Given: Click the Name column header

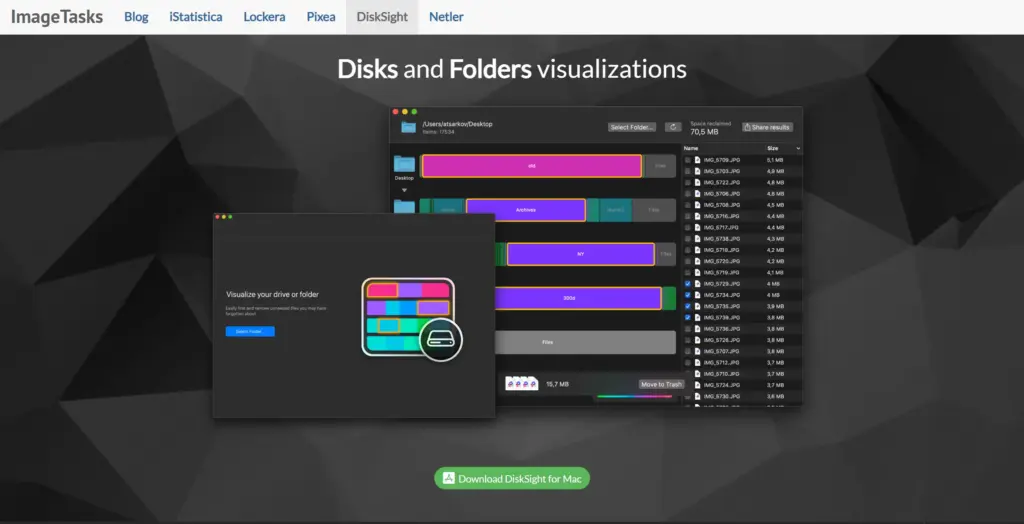Looking at the screenshot, I should tap(691, 148).
